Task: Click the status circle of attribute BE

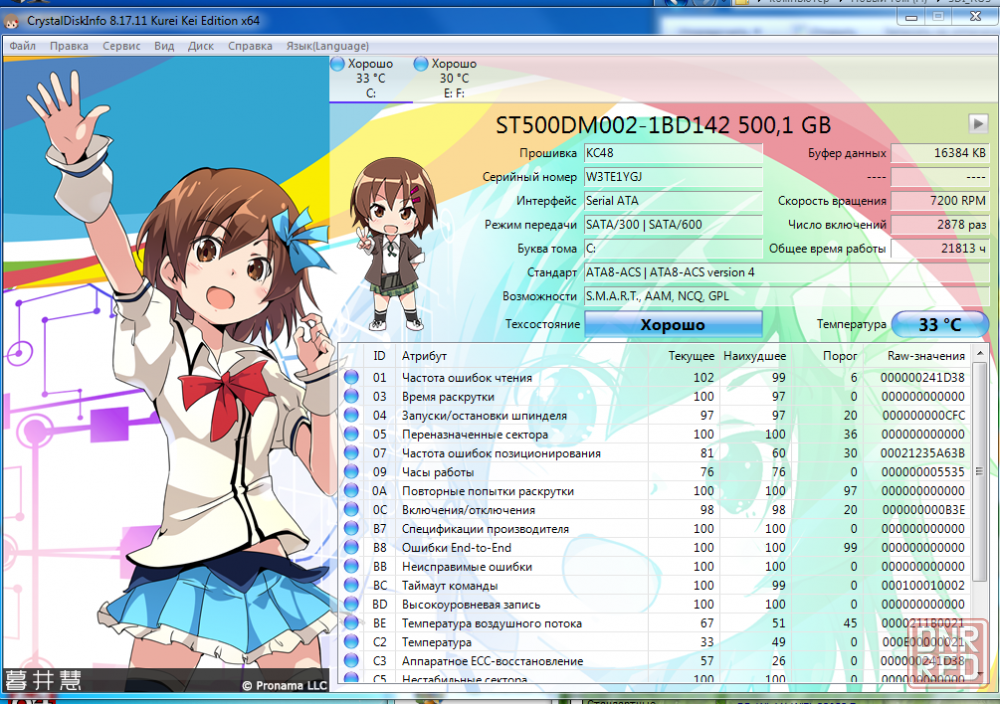Action: pyautogui.click(x=351, y=623)
